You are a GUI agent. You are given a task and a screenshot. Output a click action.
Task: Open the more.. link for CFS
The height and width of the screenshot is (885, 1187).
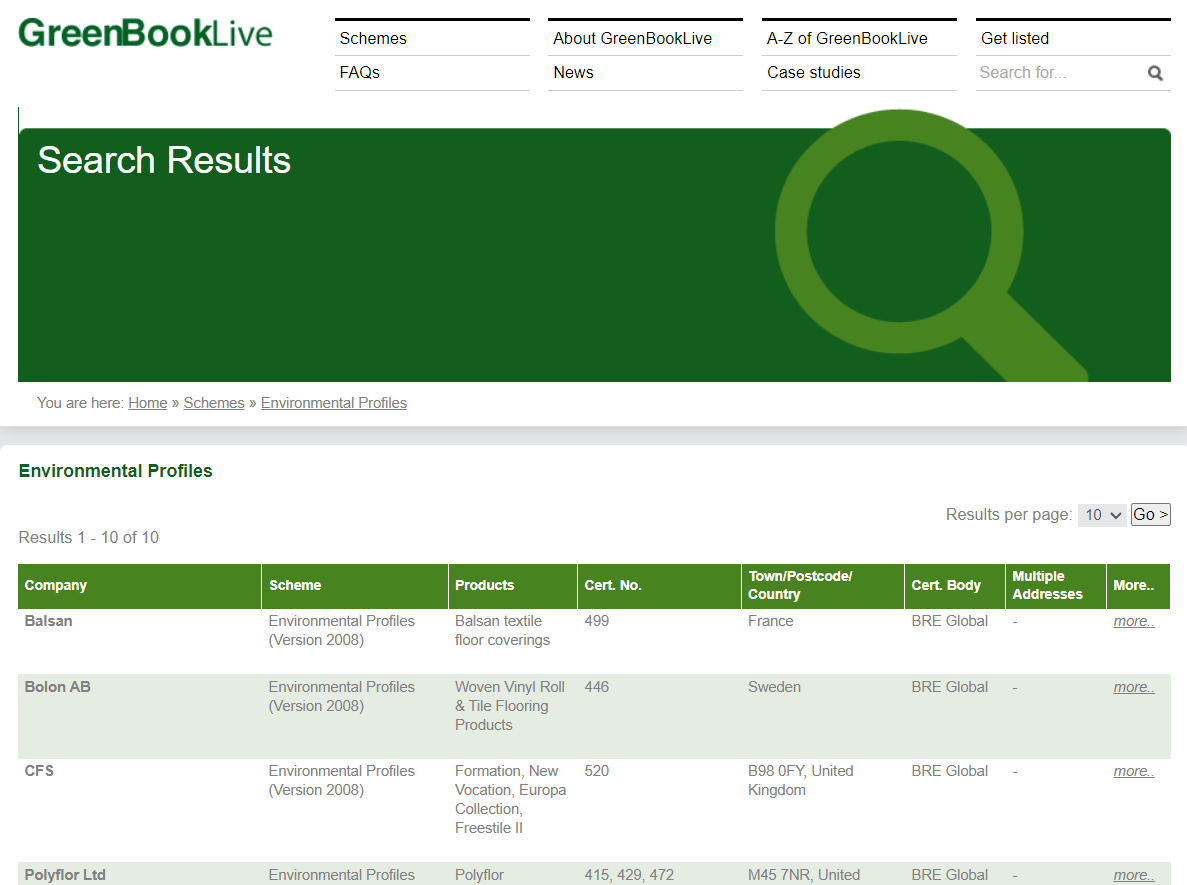(1133, 771)
